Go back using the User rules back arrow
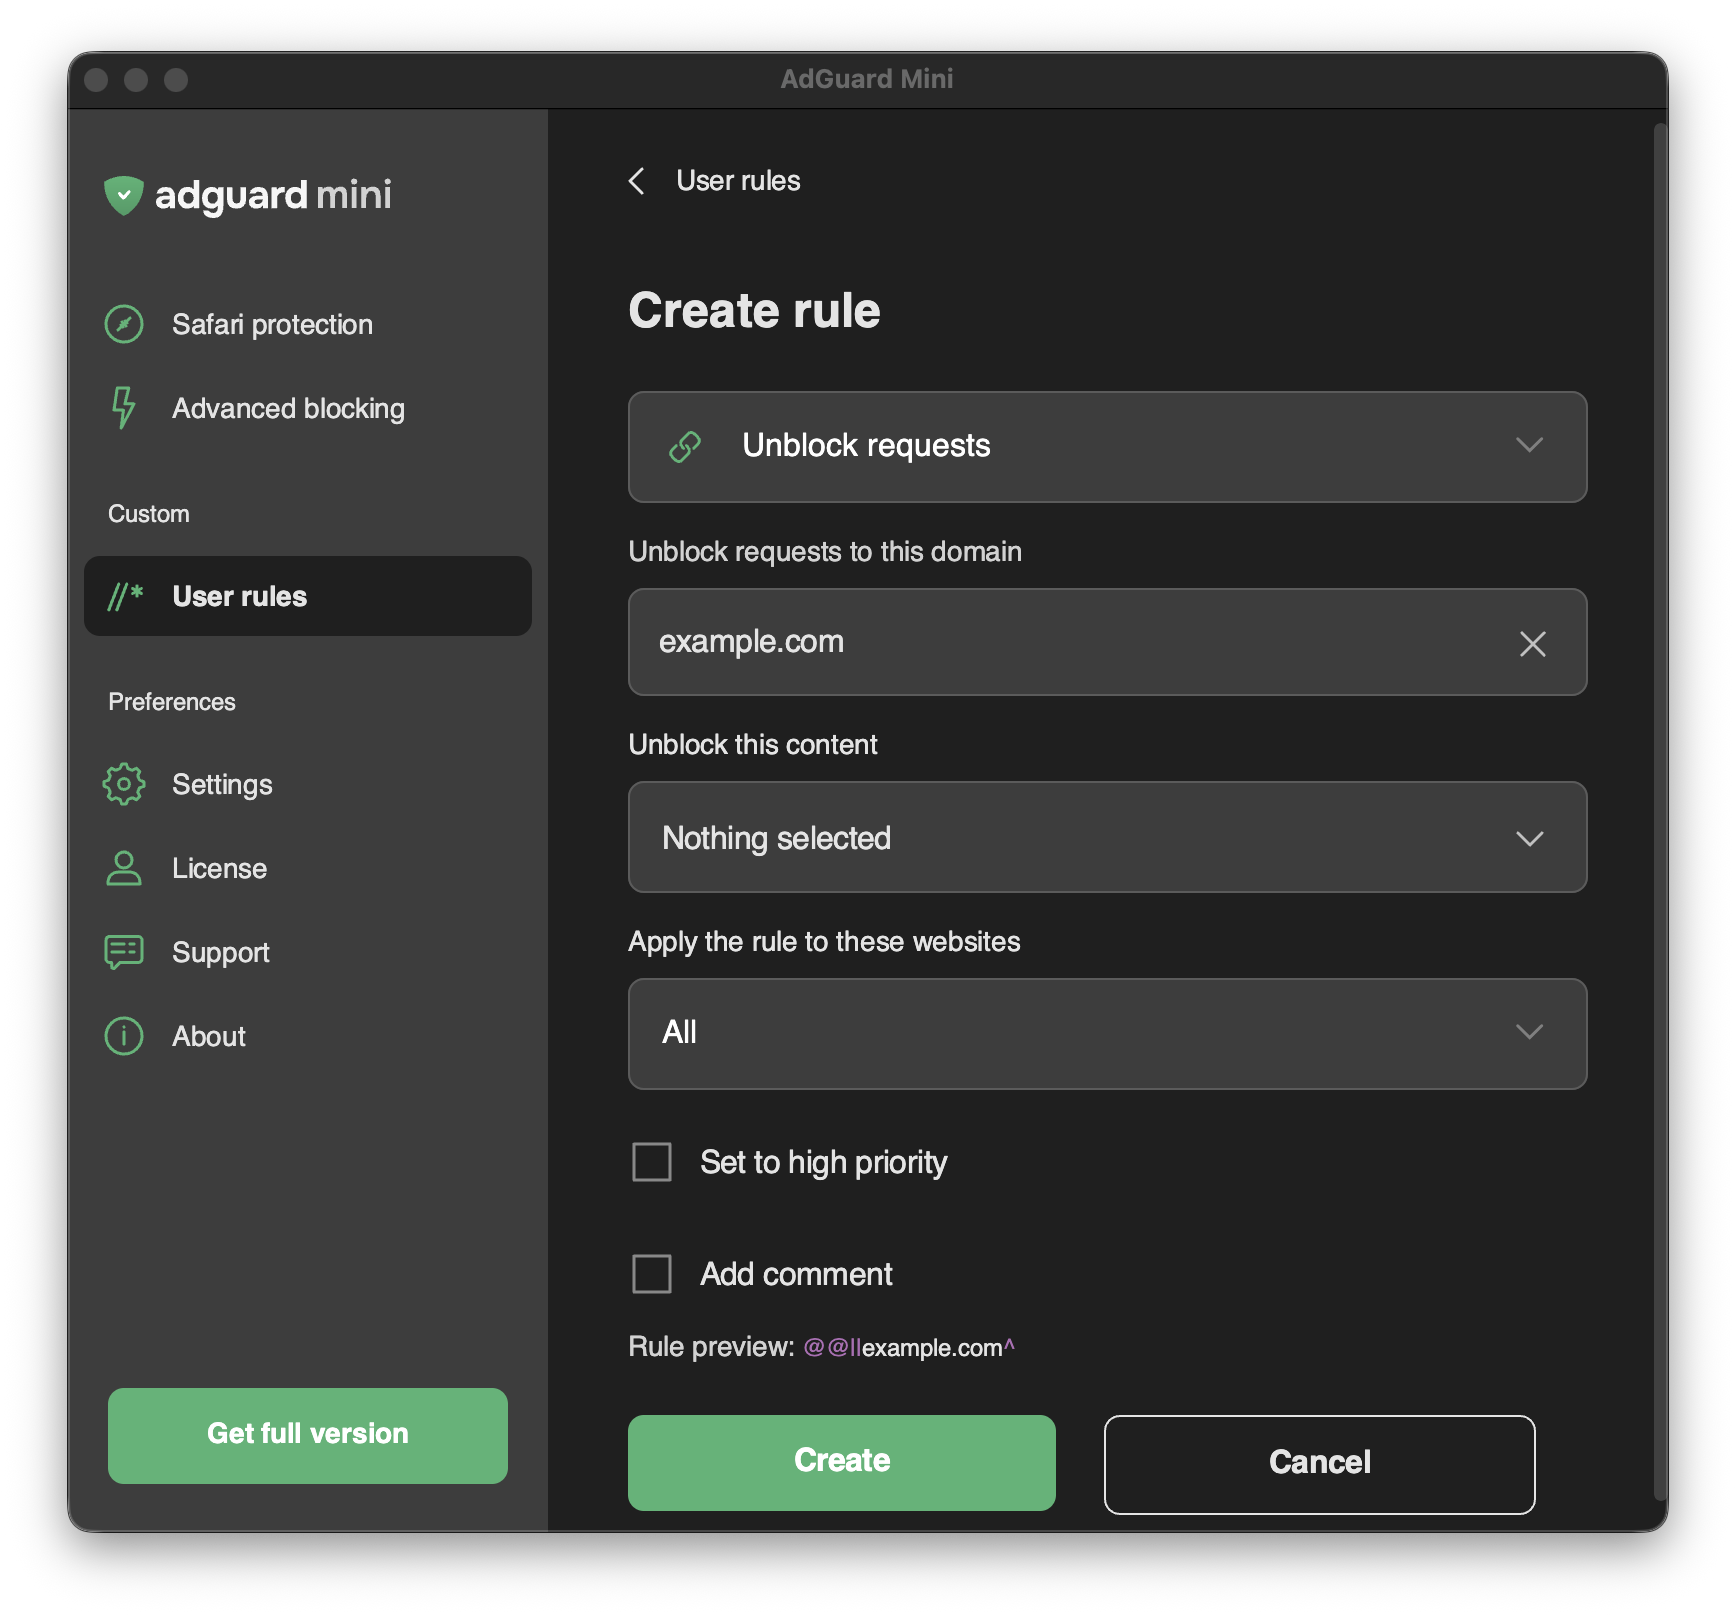The height and width of the screenshot is (1616, 1736). (x=637, y=181)
